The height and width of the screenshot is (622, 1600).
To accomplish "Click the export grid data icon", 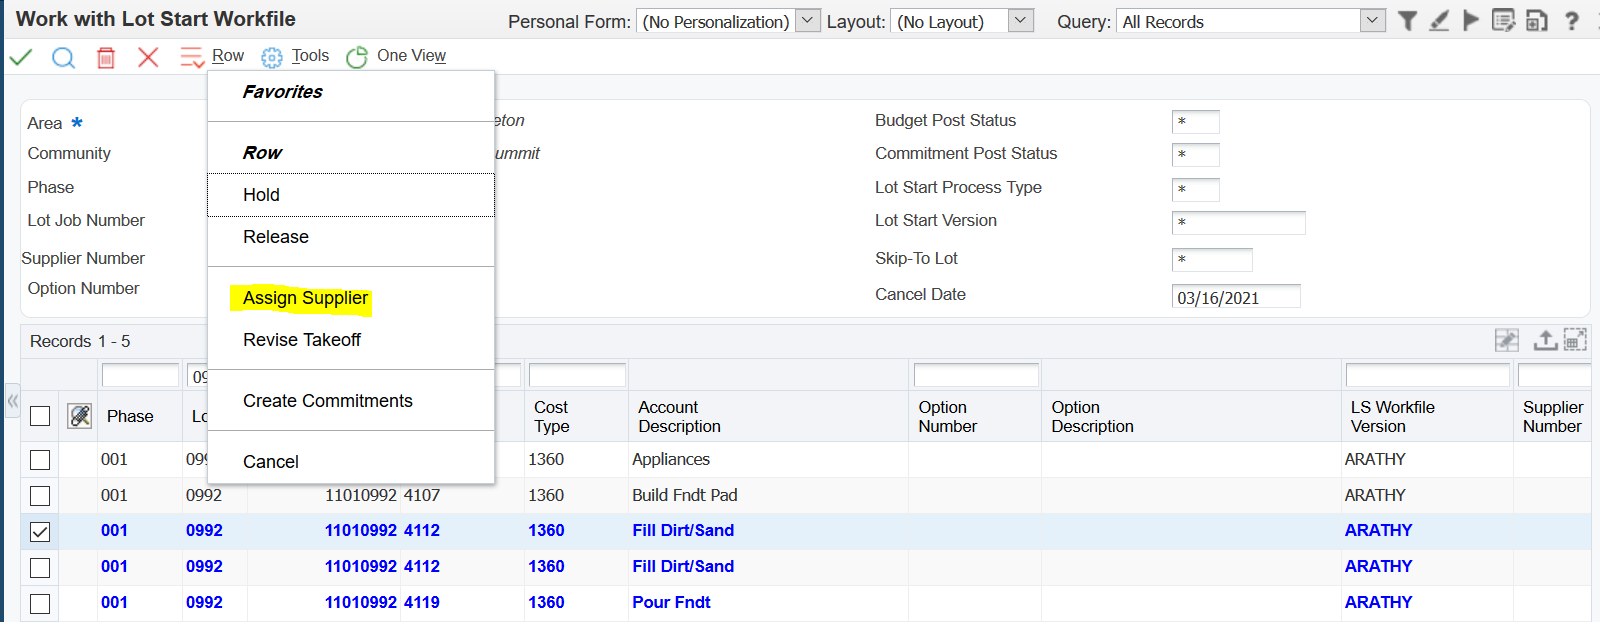I will point(1545,340).
